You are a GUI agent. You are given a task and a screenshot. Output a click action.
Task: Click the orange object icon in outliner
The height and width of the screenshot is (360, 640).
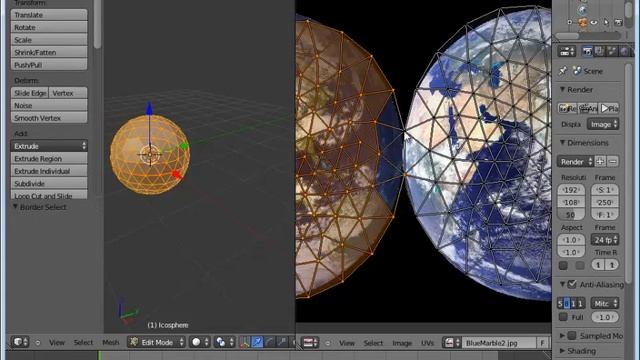click(x=582, y=22)
